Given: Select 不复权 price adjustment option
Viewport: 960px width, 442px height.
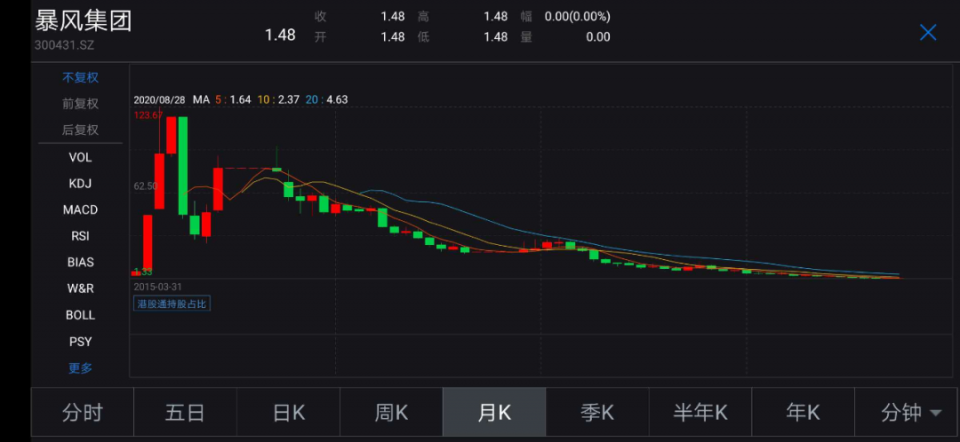Looking at the screenshot, I should point(80,77).
